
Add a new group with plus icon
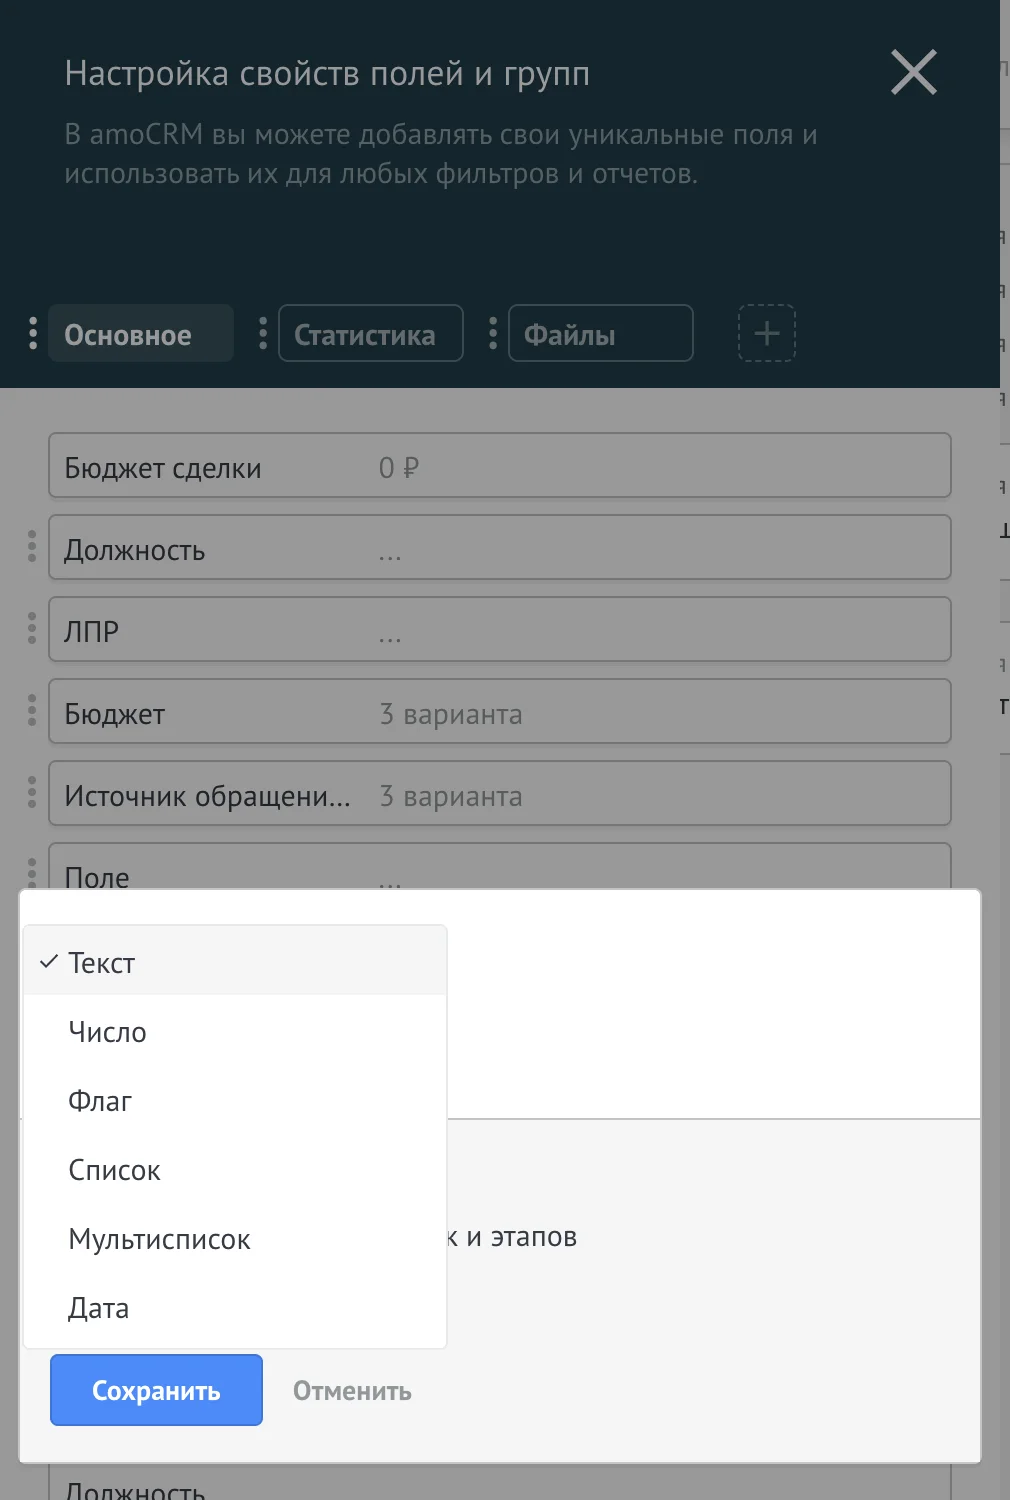point(767,333)
